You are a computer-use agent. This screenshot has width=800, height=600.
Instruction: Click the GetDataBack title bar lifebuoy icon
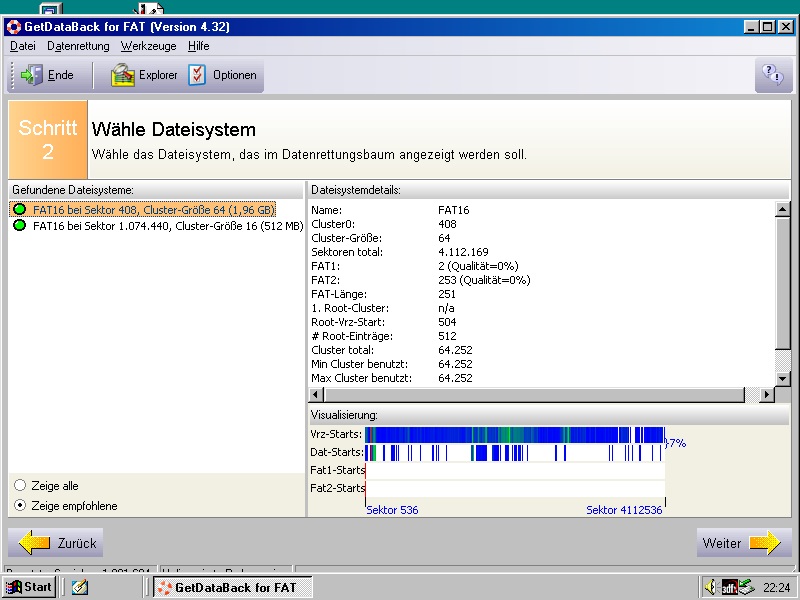tap(14, 27)
